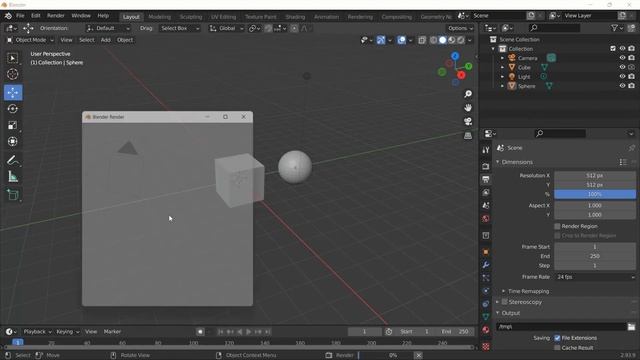
Task: Switch to the Modeling workspace tab
Action: point(160,17)
